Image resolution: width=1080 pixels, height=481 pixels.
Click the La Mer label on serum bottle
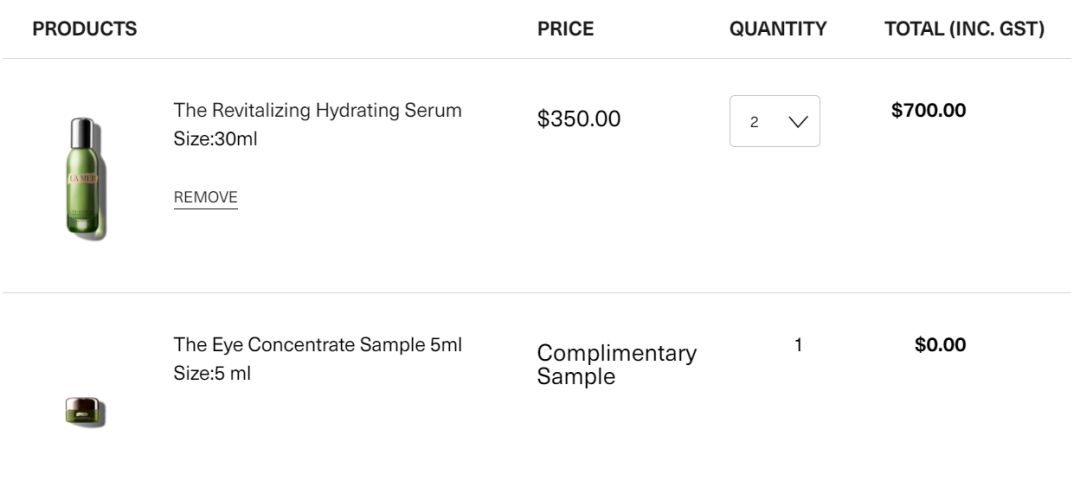pyautogui.click(x=83, y=178)
